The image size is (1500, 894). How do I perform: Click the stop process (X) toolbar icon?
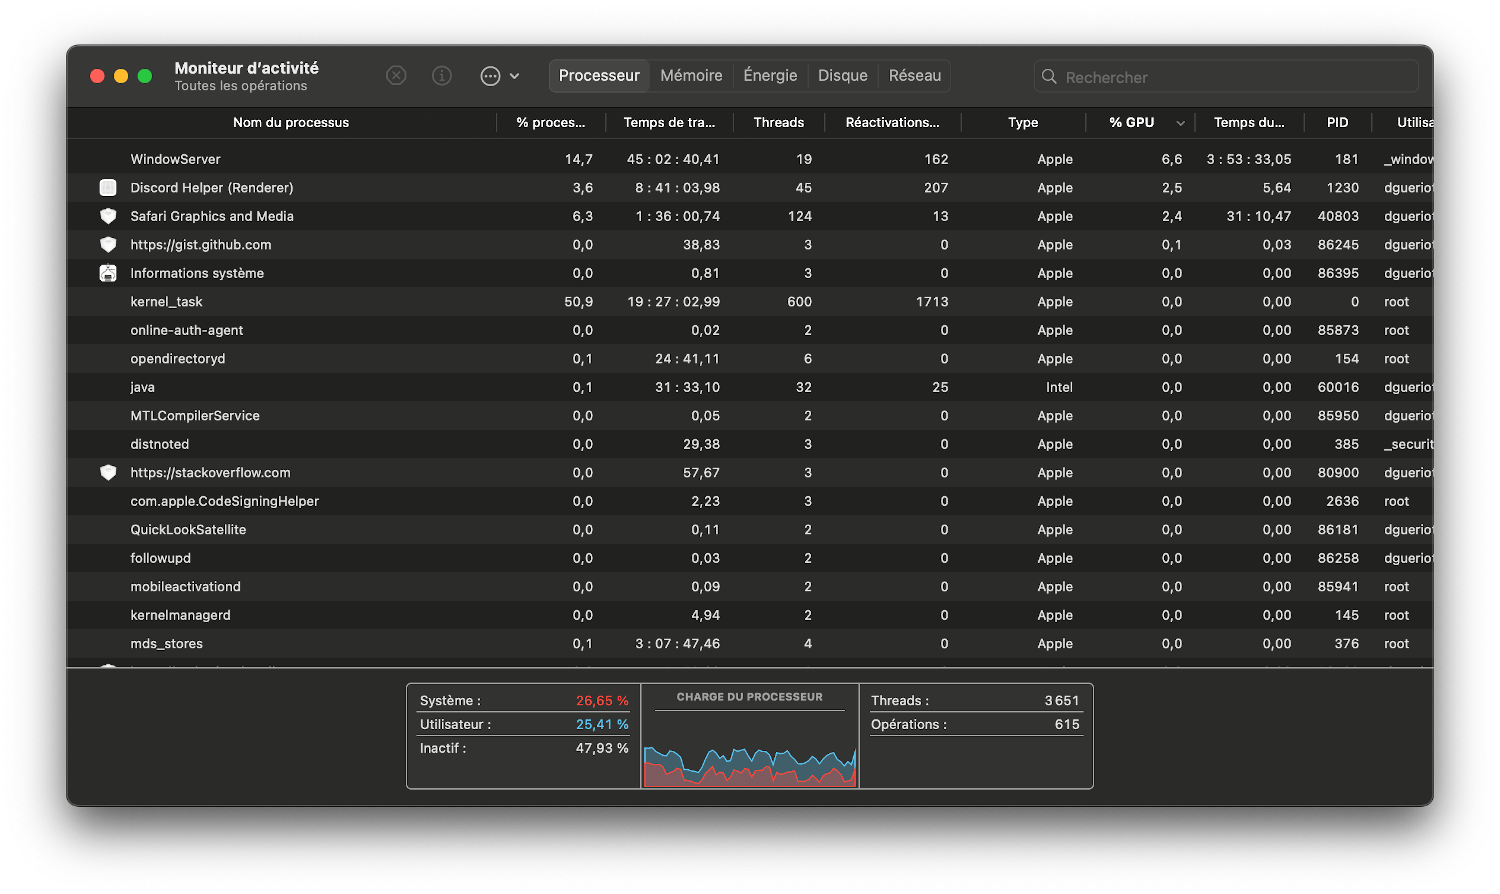(396, 76)
